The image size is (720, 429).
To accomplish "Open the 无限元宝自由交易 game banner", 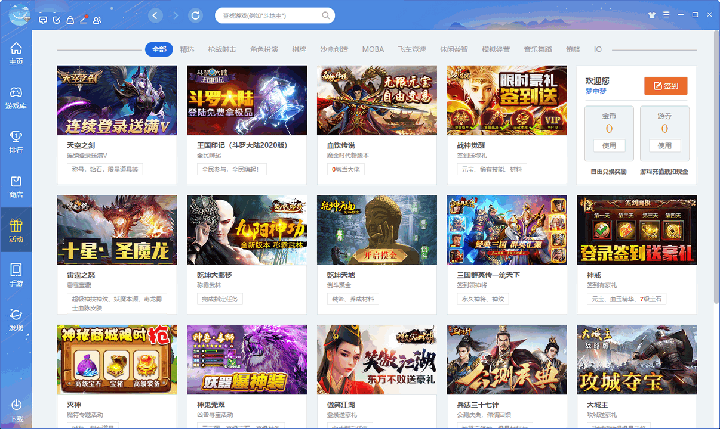I will (x=377, y=100).
